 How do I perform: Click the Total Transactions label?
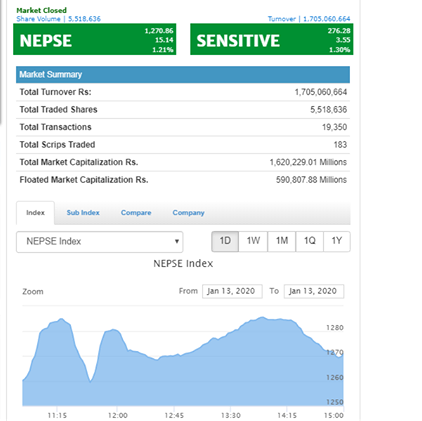(x=55, y=127)
